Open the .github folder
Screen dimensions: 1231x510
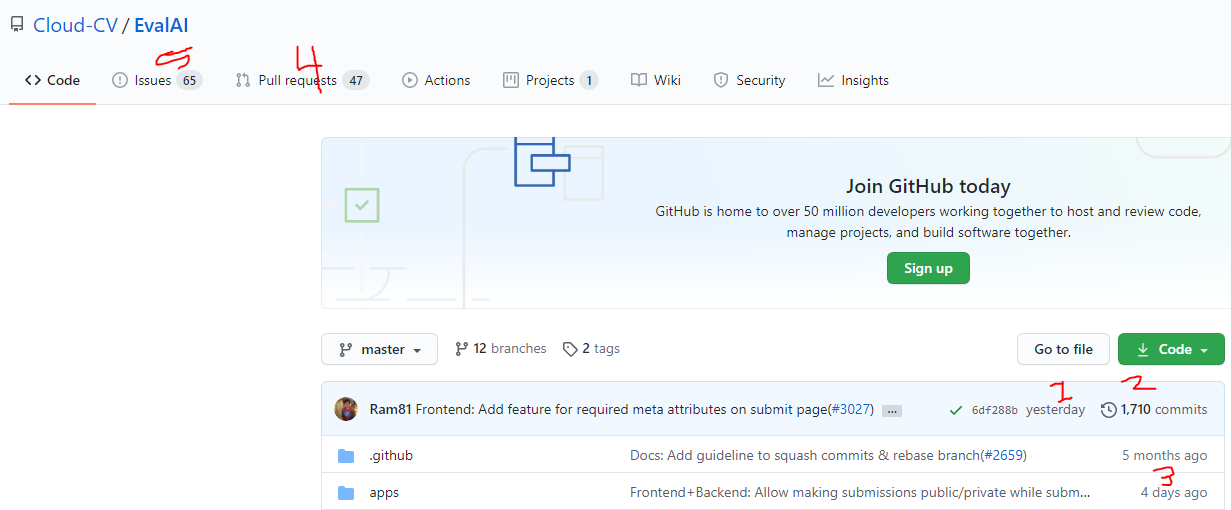point(391,455)
